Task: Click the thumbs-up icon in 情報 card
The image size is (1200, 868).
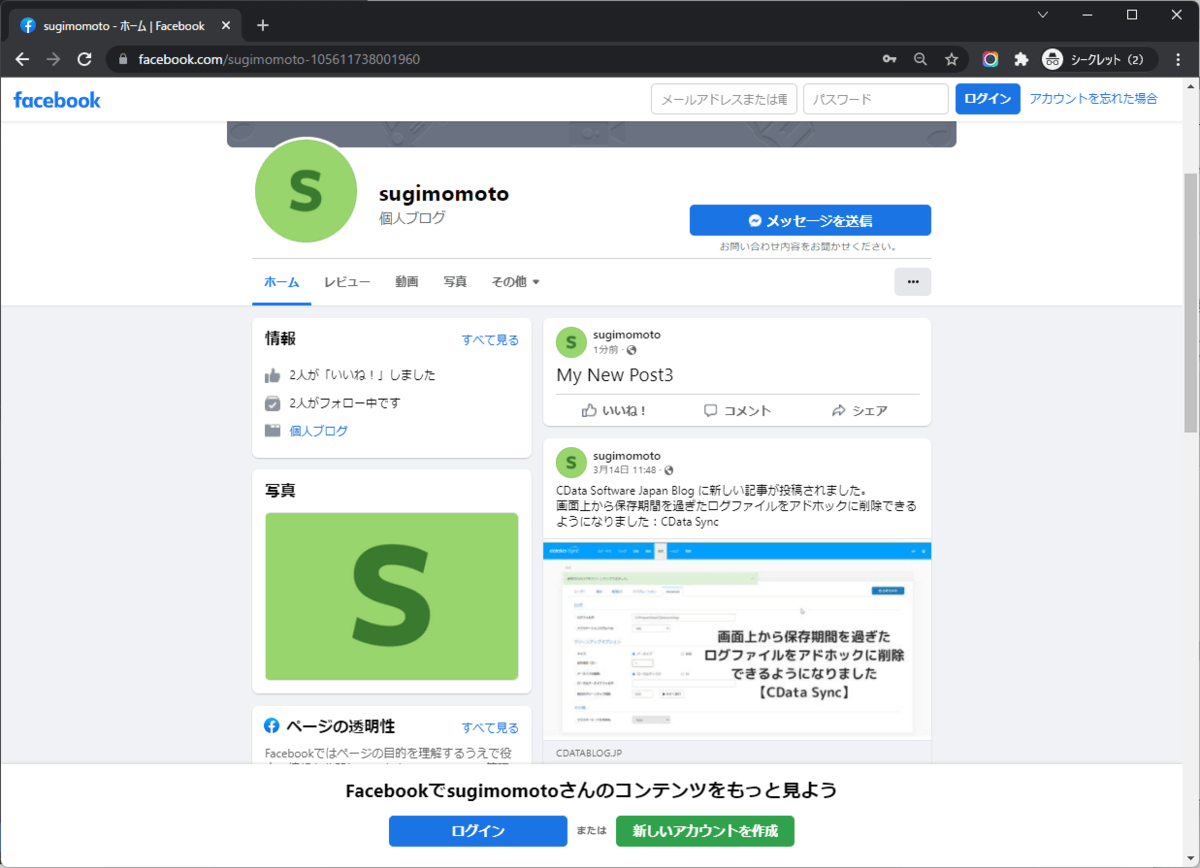Action: (x=272, y=376)
